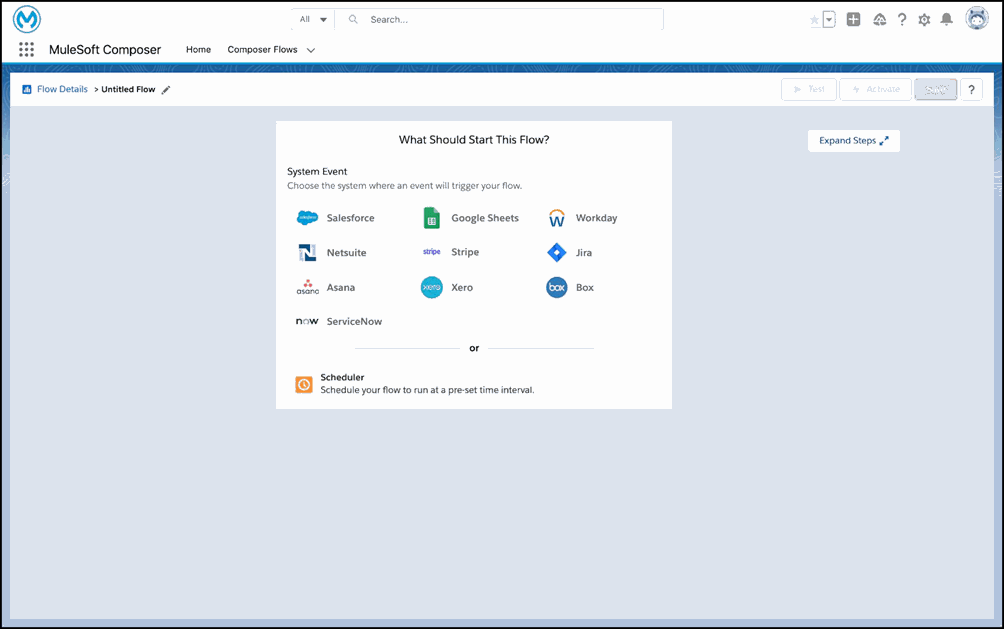The height and width of the screenshot is (629, 1004).
Task: Pick the Asana connector icon
Action: (307, 287)
